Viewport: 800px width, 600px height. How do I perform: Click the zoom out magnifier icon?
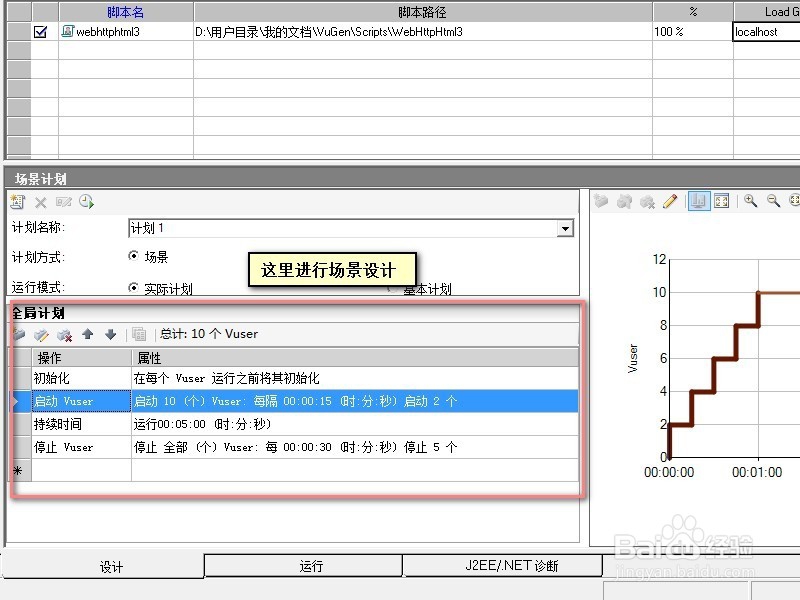[771, 201]
